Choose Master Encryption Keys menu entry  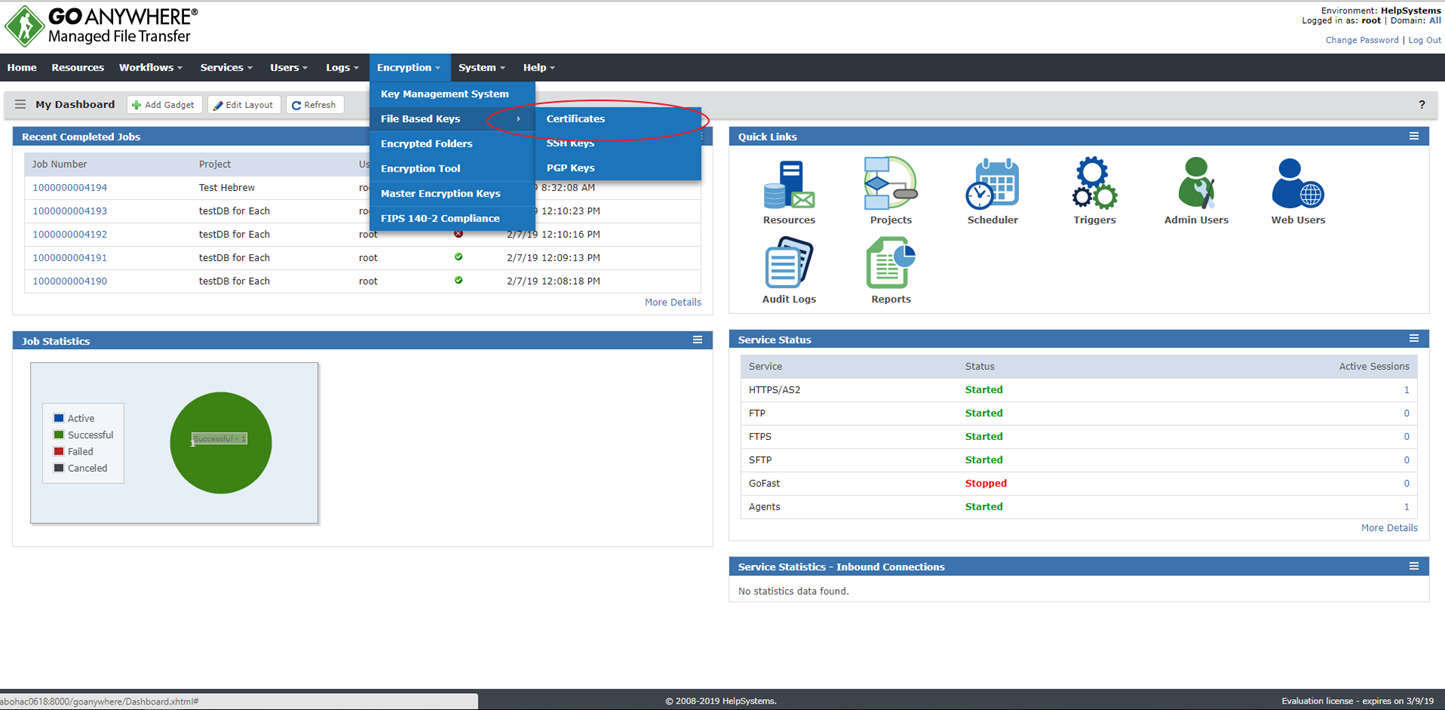click(x=452, y=194)
